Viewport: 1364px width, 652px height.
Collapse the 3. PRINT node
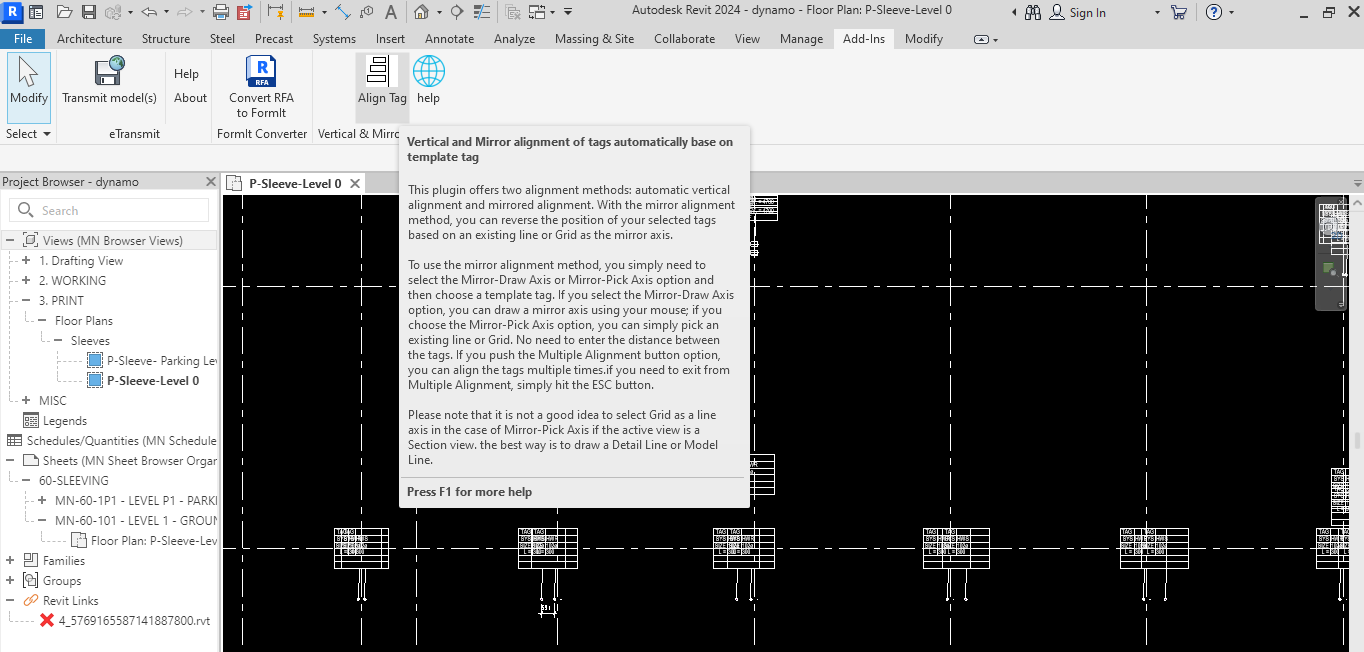[x=26, y=301]
